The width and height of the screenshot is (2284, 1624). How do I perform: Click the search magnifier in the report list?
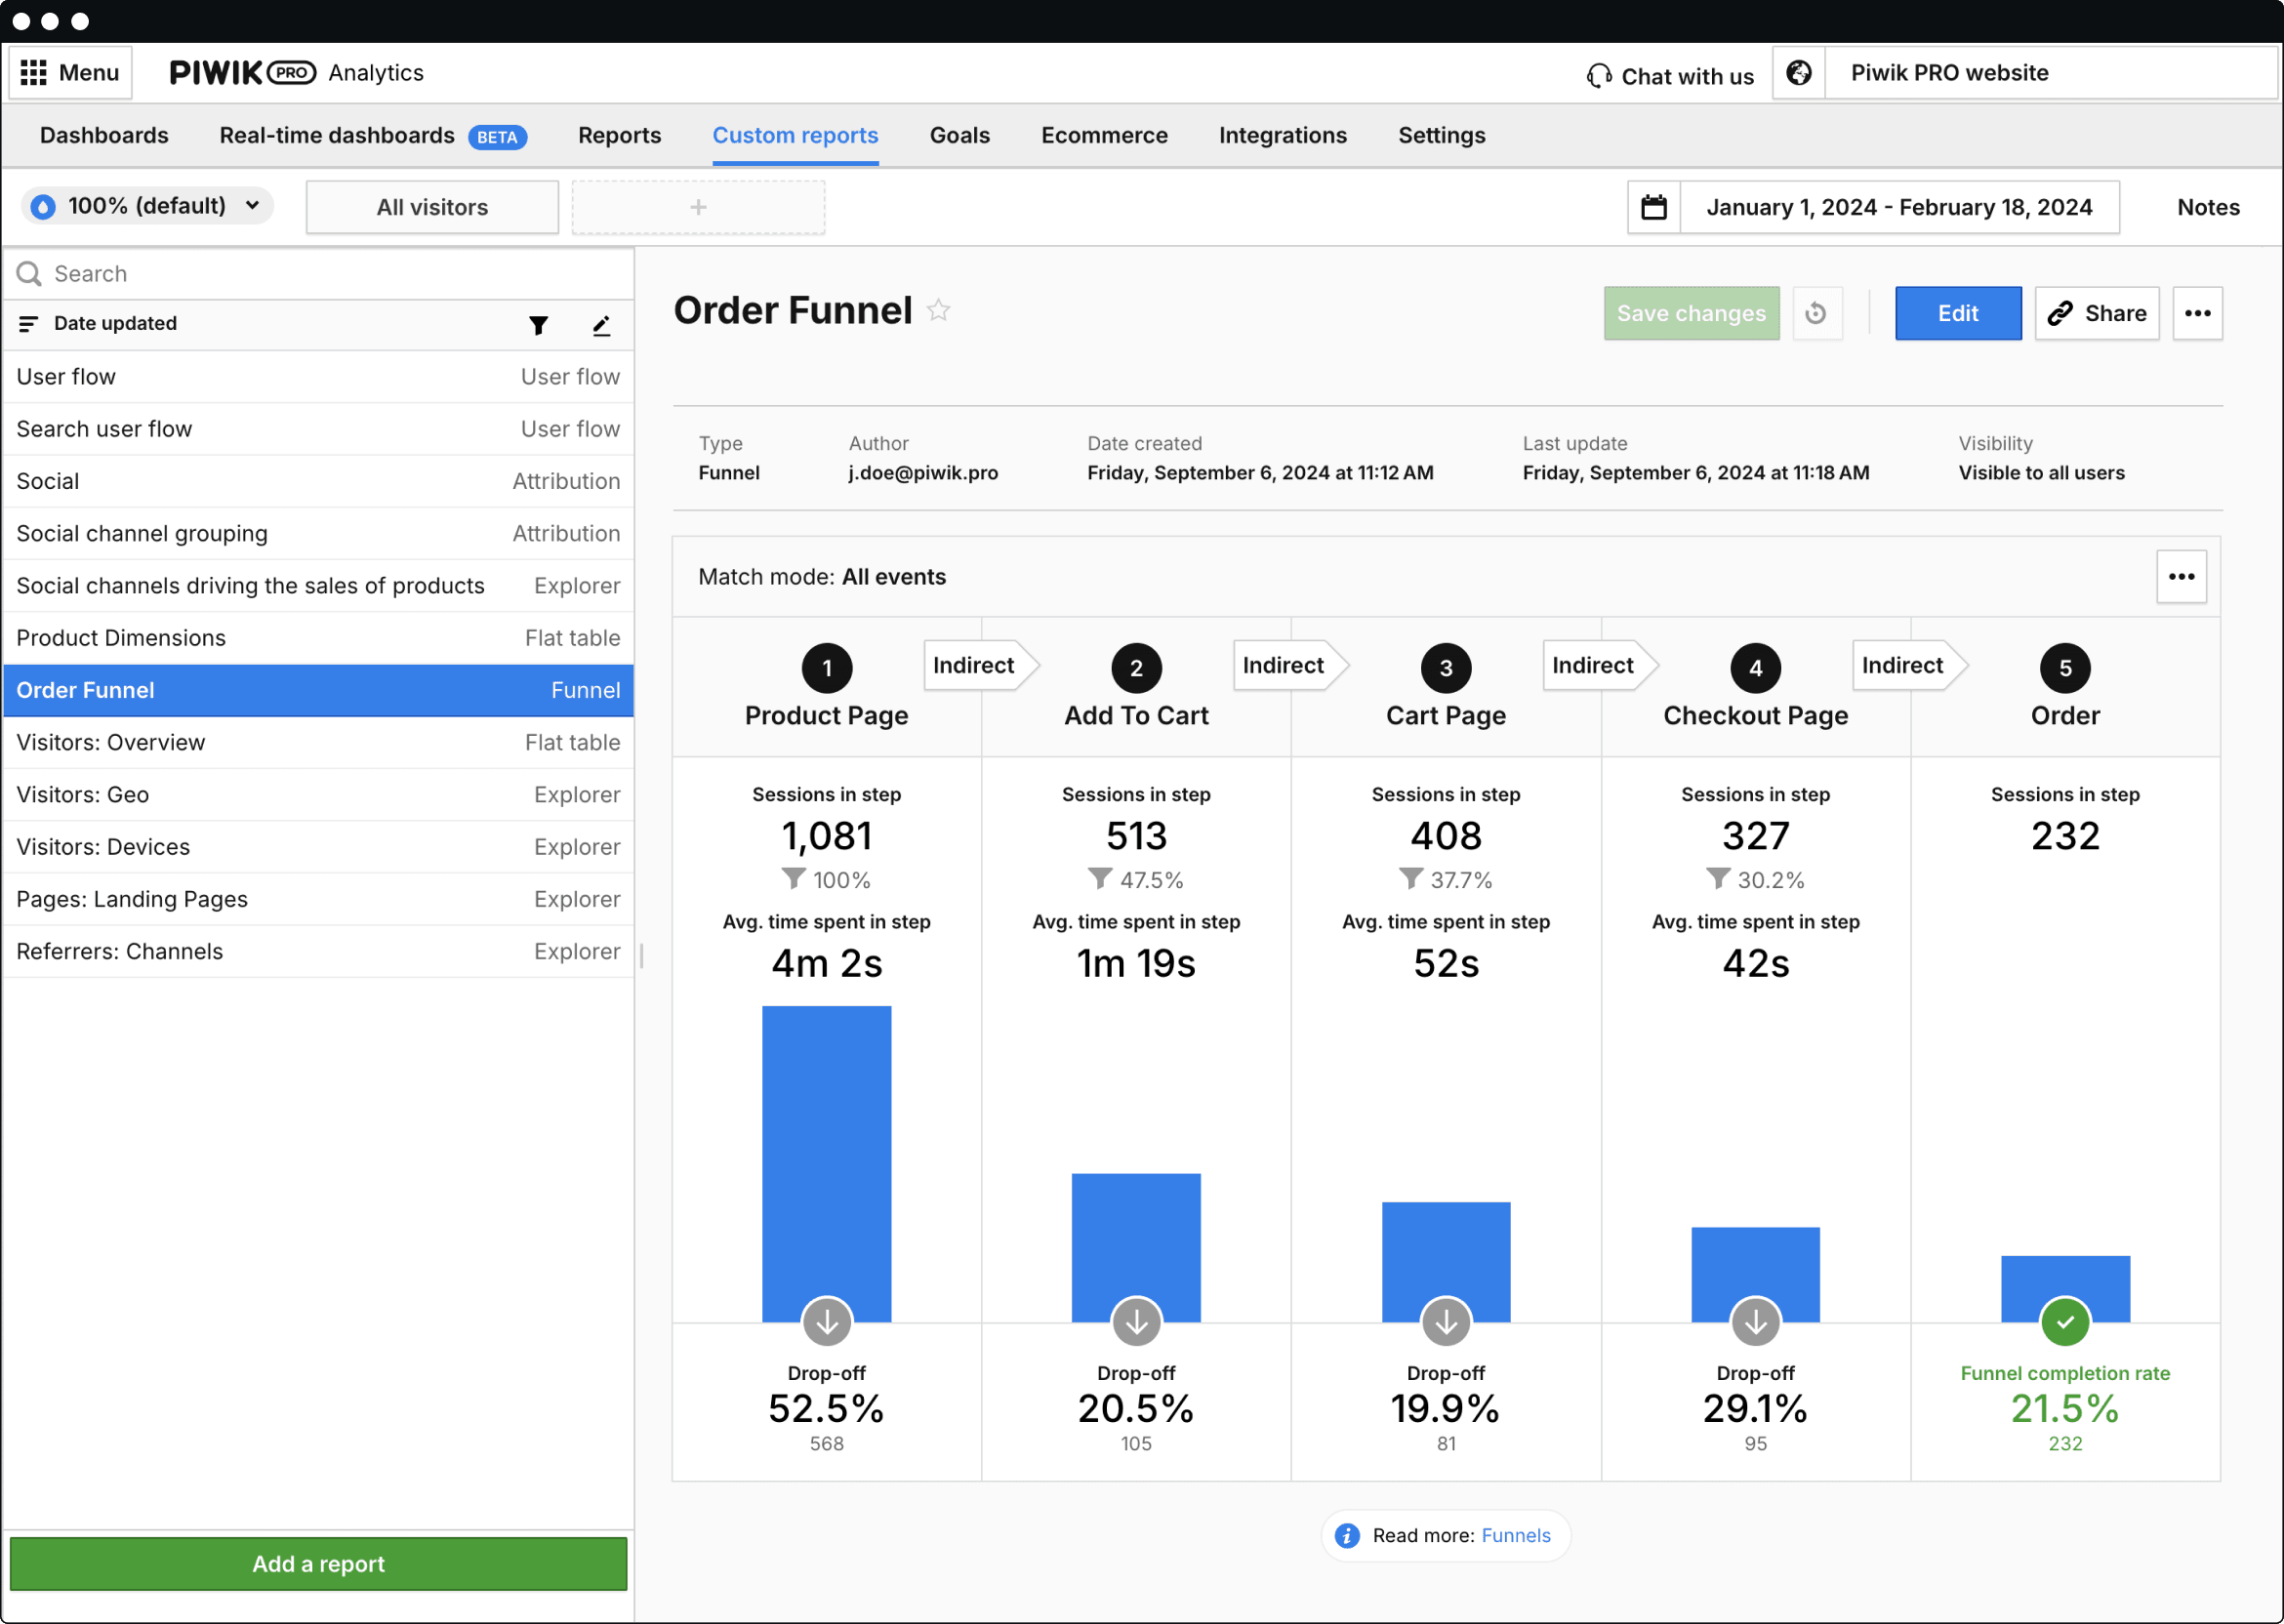(x=28, y=273)
